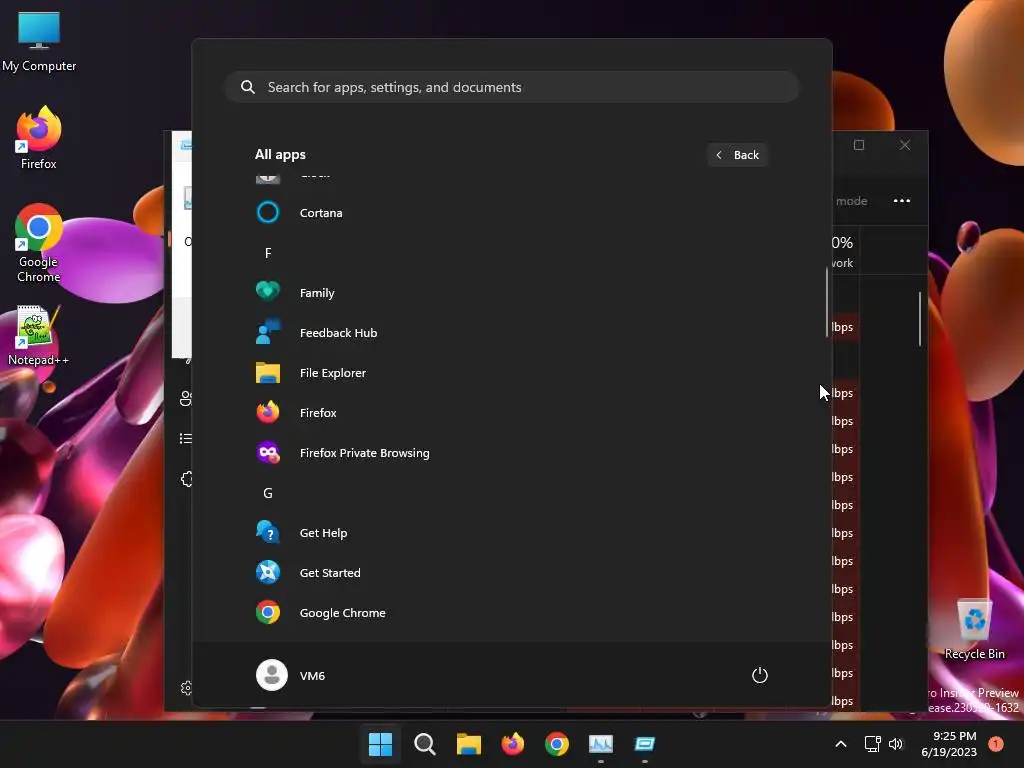Image resolution: width=1024 pixels, height=768 pixels.
Task: Open Firefox Private Browsing
Action: [512, 453]
